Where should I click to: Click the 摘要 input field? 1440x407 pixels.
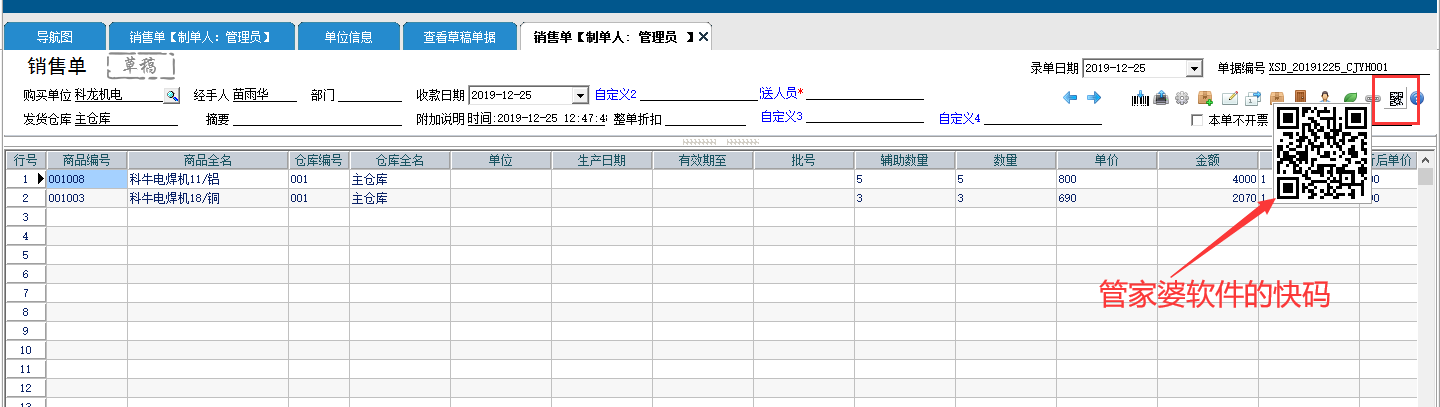point(317,119)
